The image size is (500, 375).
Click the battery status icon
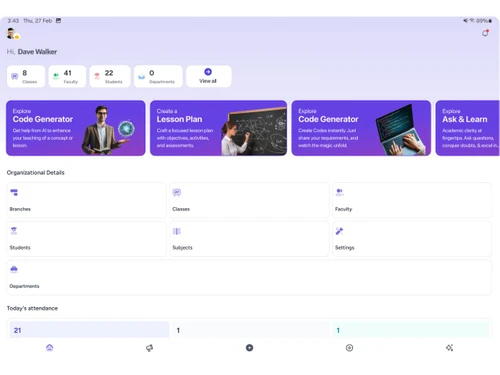pyautogui.click(x=490, y=21)
